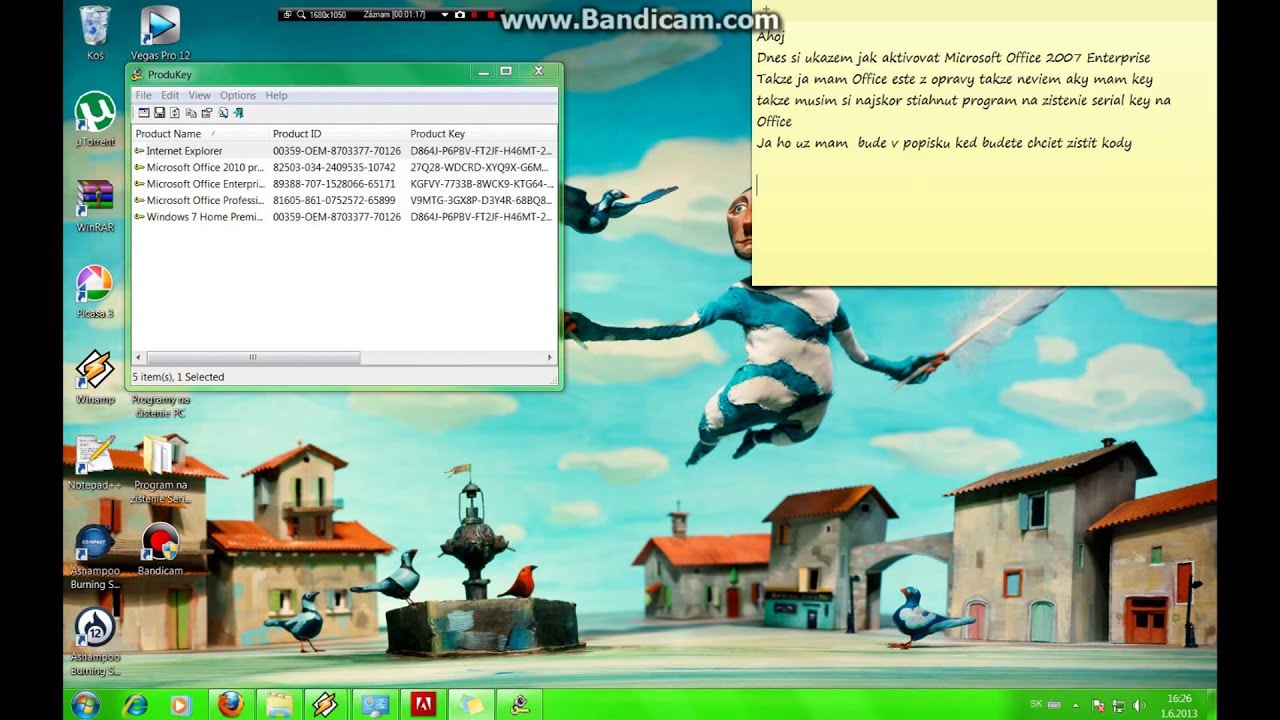Open Windows Media Player from the taskbar

click(181, 705)
